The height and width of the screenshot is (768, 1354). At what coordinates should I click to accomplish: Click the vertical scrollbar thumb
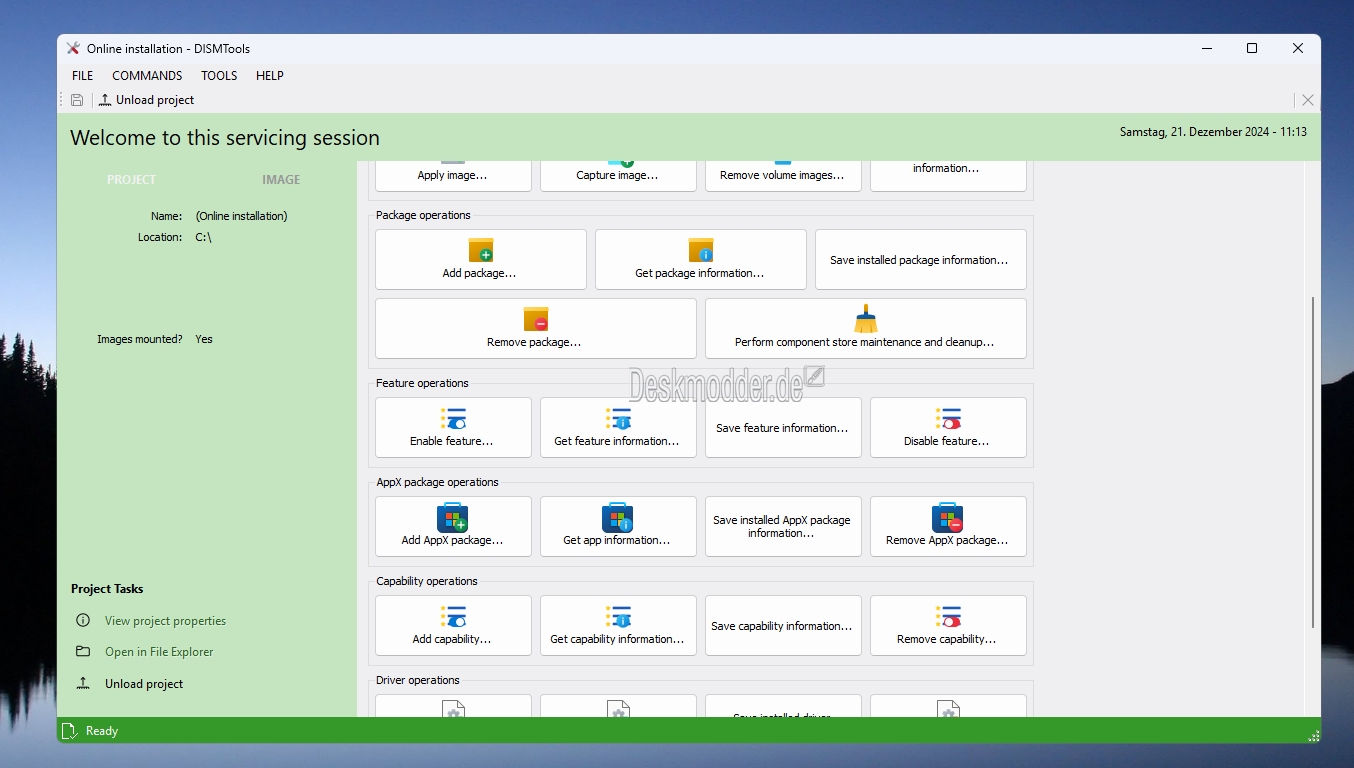pos(1312,462)
